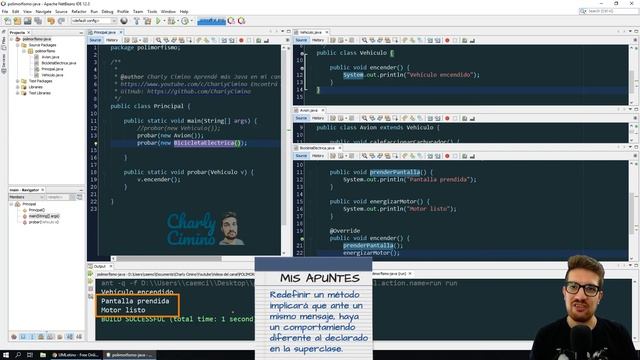This screenshot has width=640, height=360.
Task: Open the Tools menu
Action: pyautogui.click(x=152, y=11)
